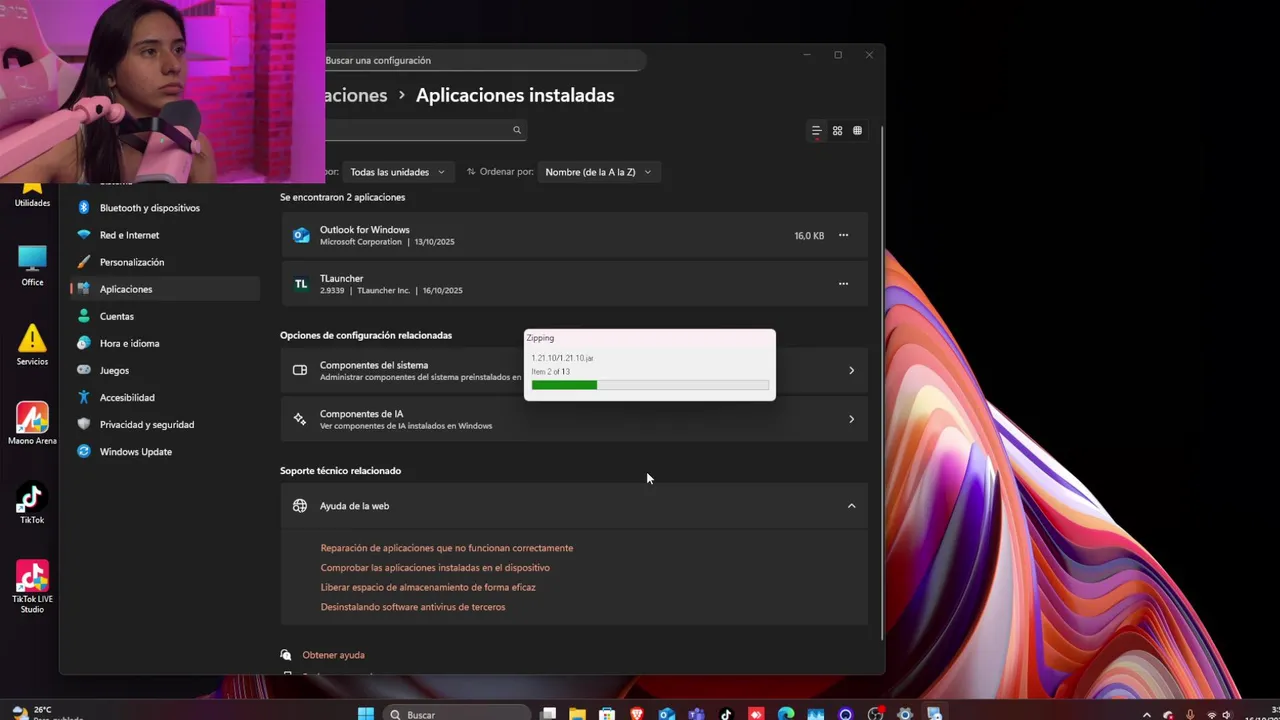Image resolution: width=1280 pixels, height=720 pixels.
Task: Click the Ayuda de la web globe icon
Action: click(x=300, y=506)
